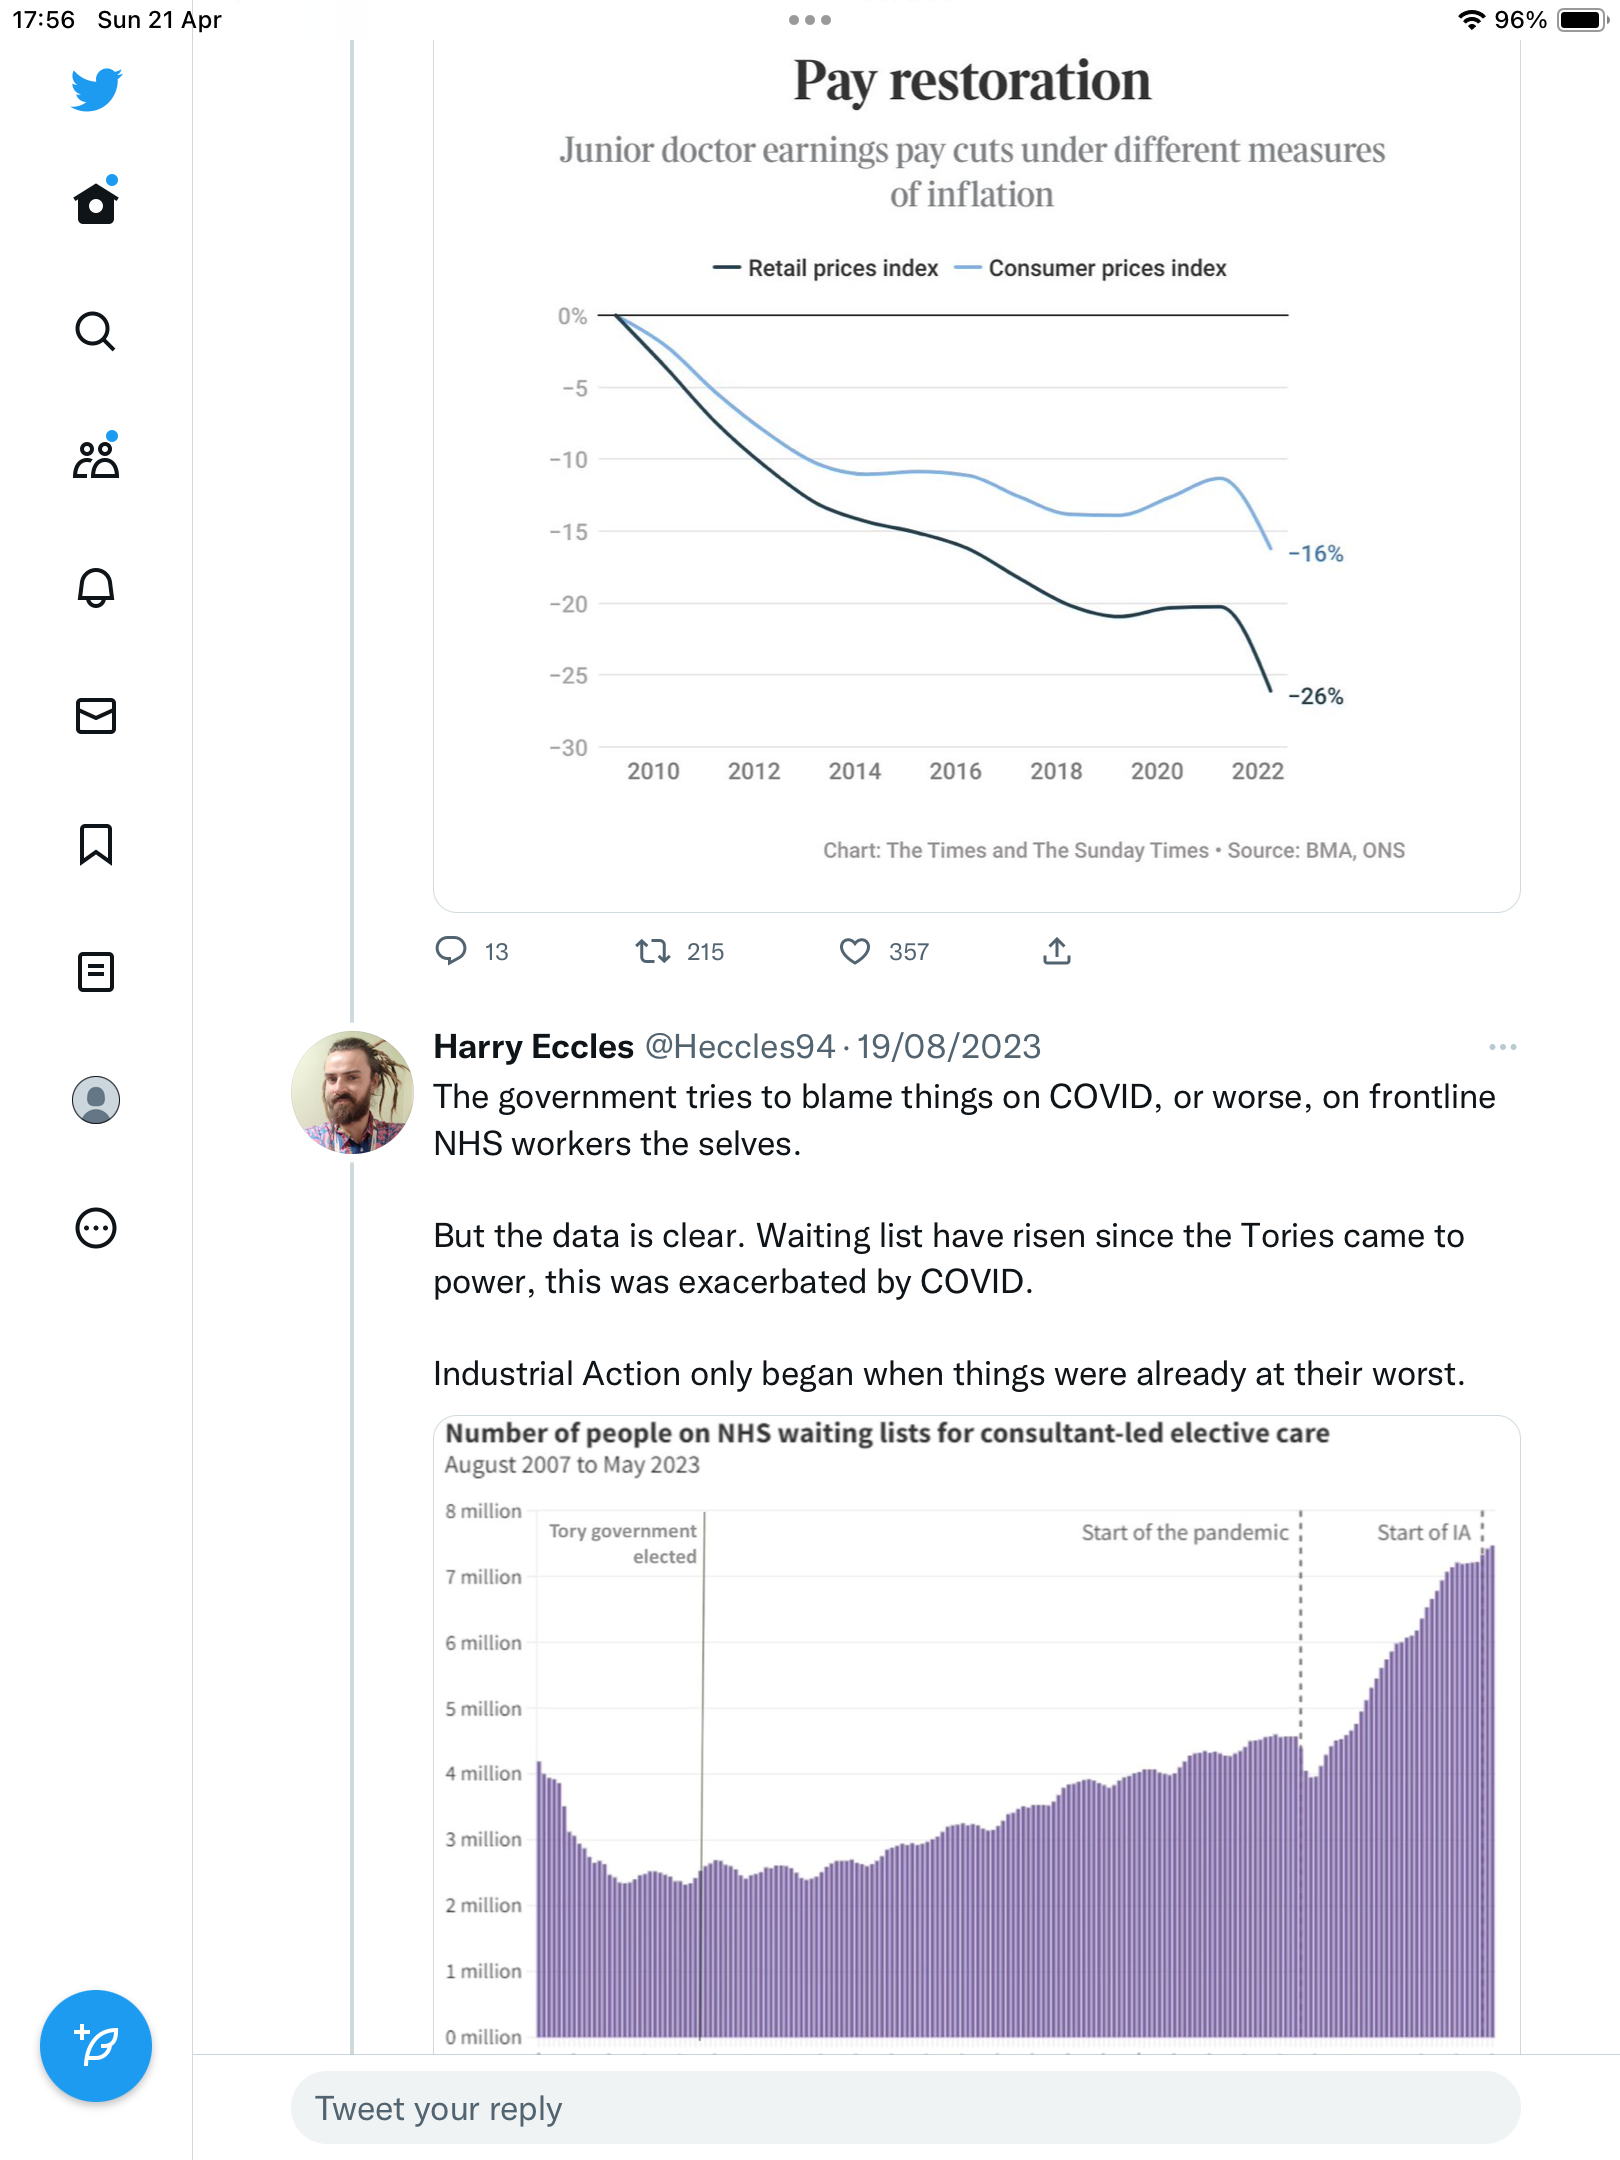
Task: Open the @Heccles94 handle link
Action: 740,1046
